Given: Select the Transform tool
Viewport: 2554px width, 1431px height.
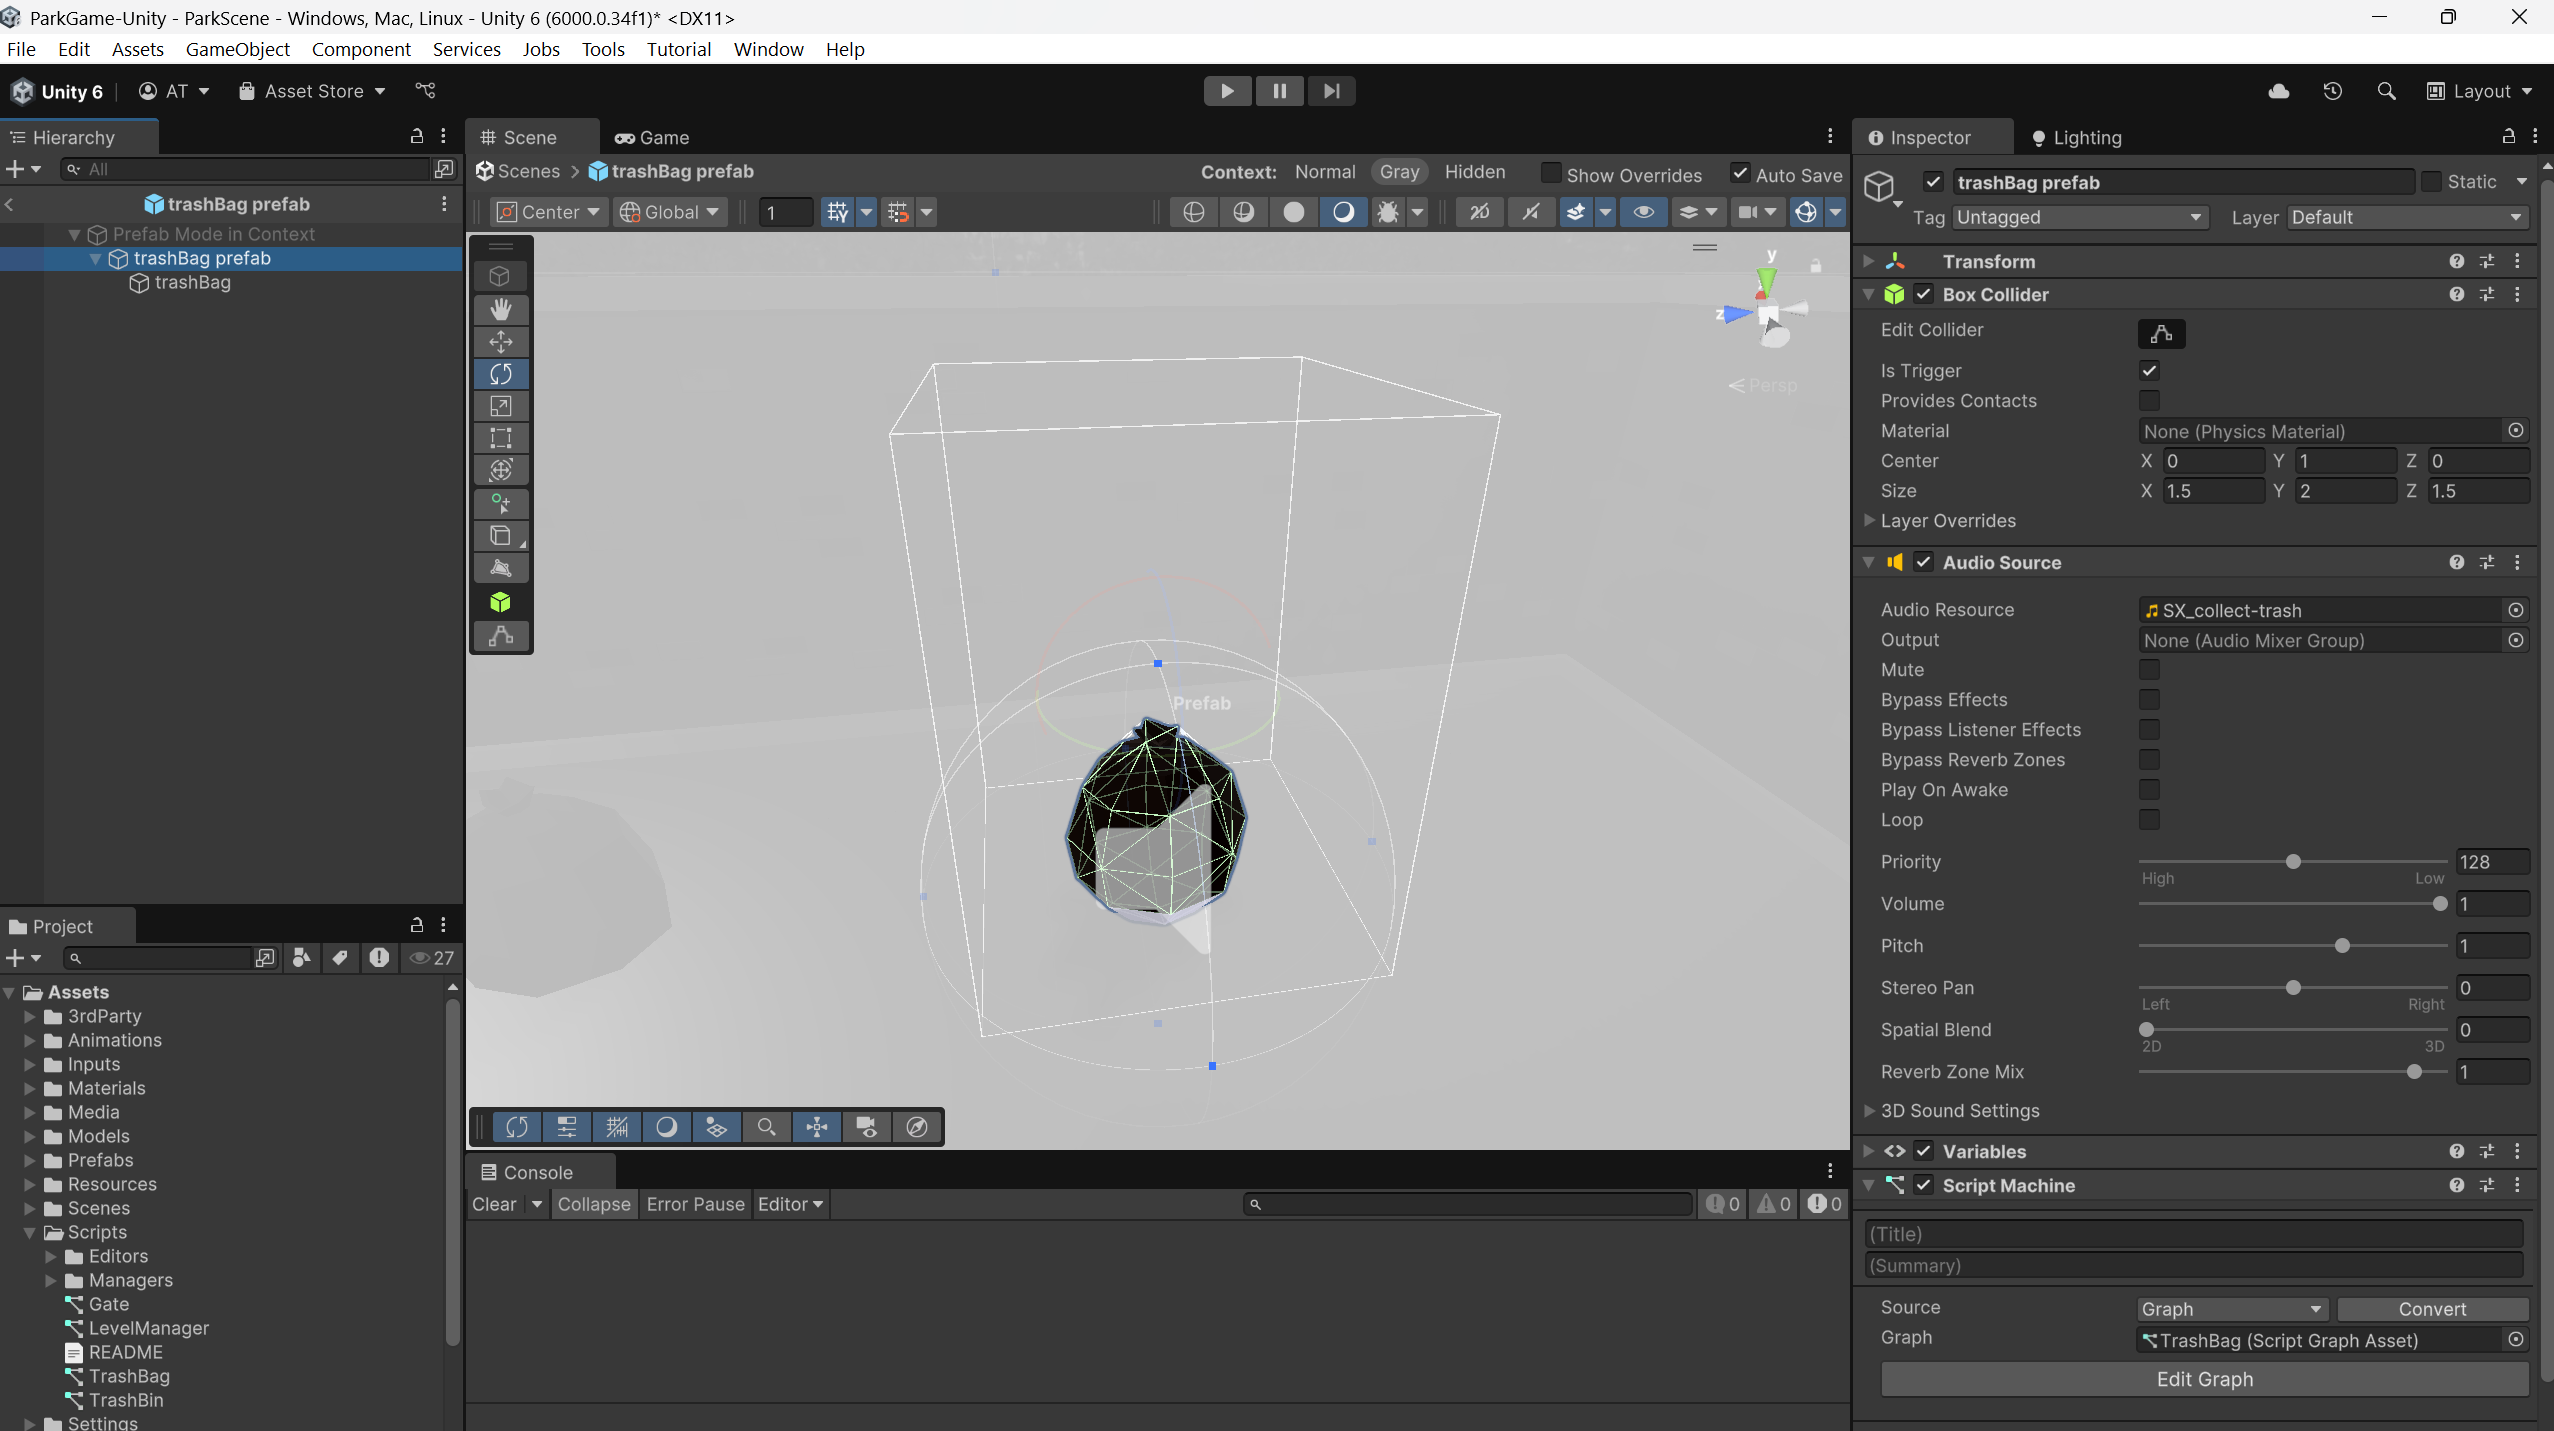Looking at the screenshot, I should 501,470.
